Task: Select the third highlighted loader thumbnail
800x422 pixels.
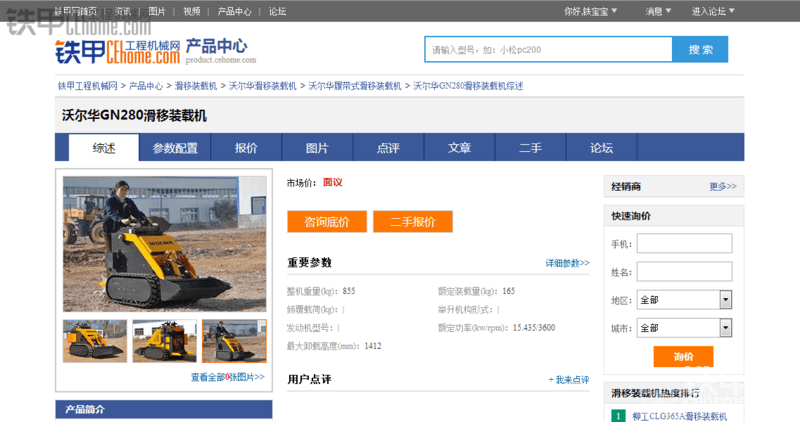Action: (x=234, y=341)
